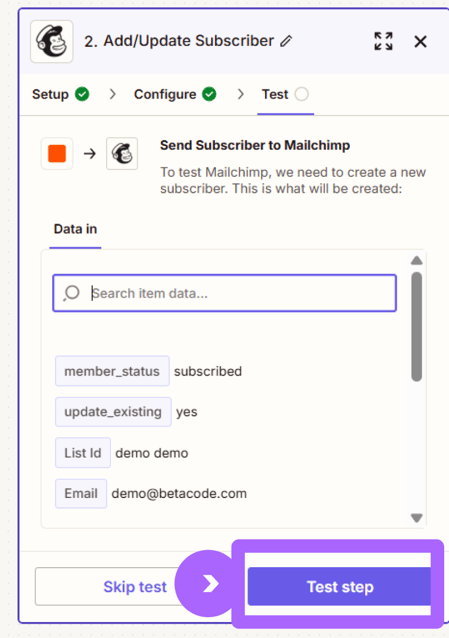Click the scroll down arrow in data list

tap(416, 518)
